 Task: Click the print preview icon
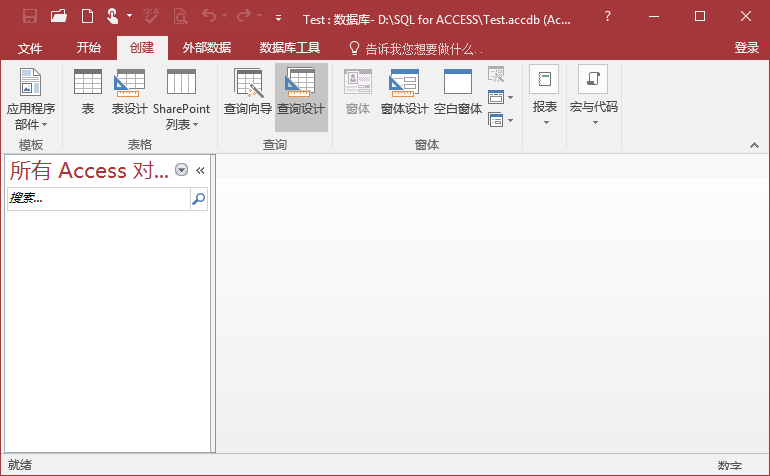180,17
